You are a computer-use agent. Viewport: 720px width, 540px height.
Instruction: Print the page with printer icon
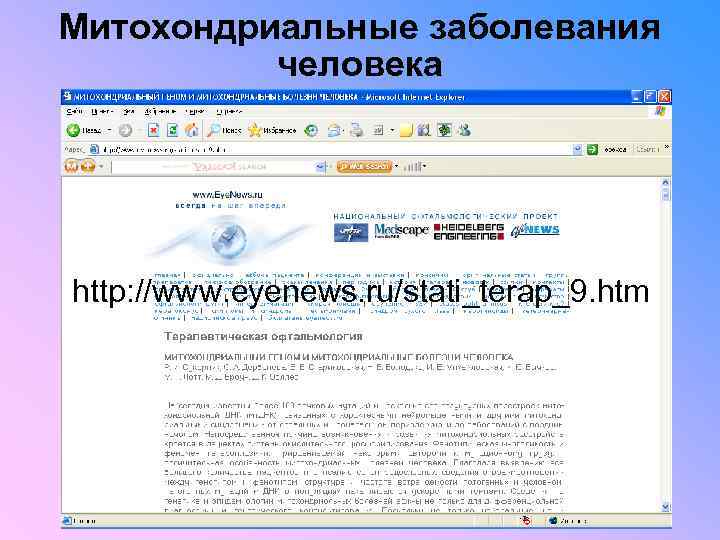(x=356, y=130)
